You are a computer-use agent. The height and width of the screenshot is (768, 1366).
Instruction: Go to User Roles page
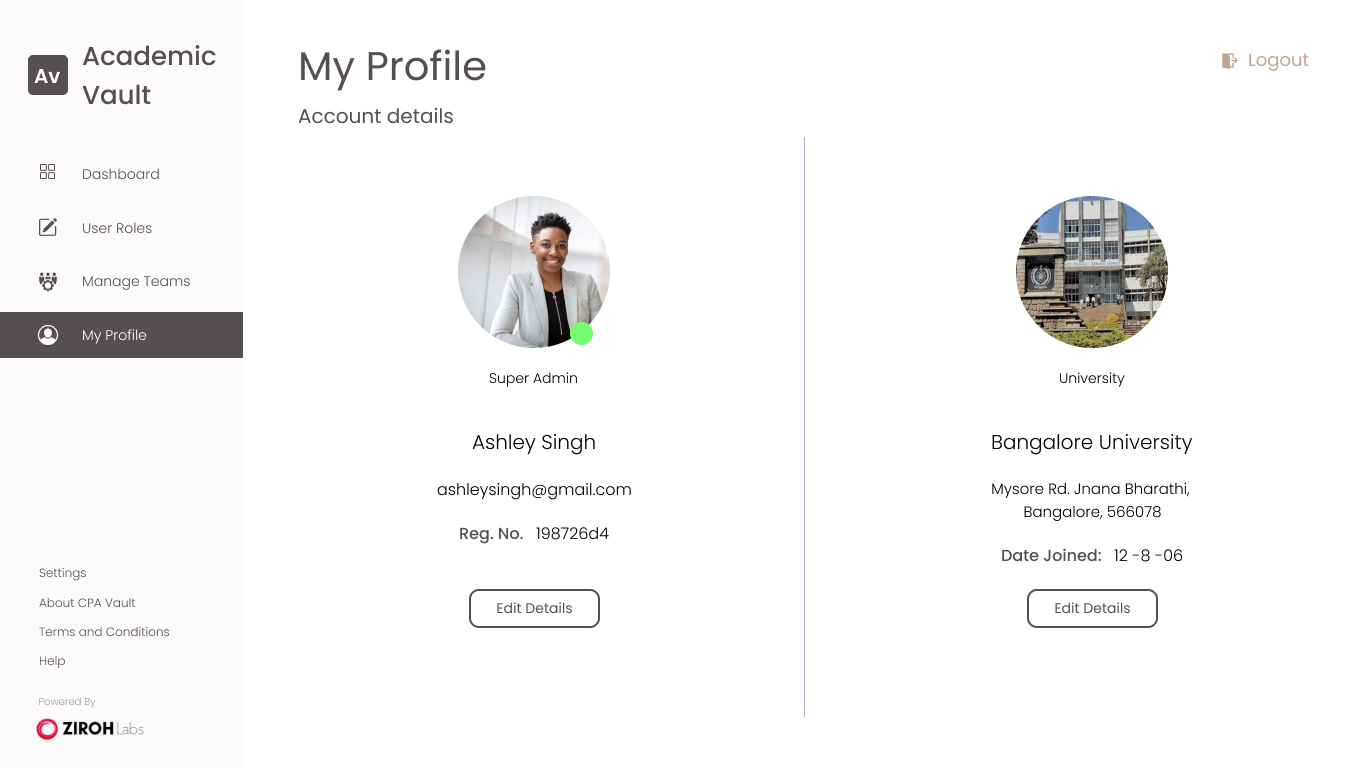(117, 228)
